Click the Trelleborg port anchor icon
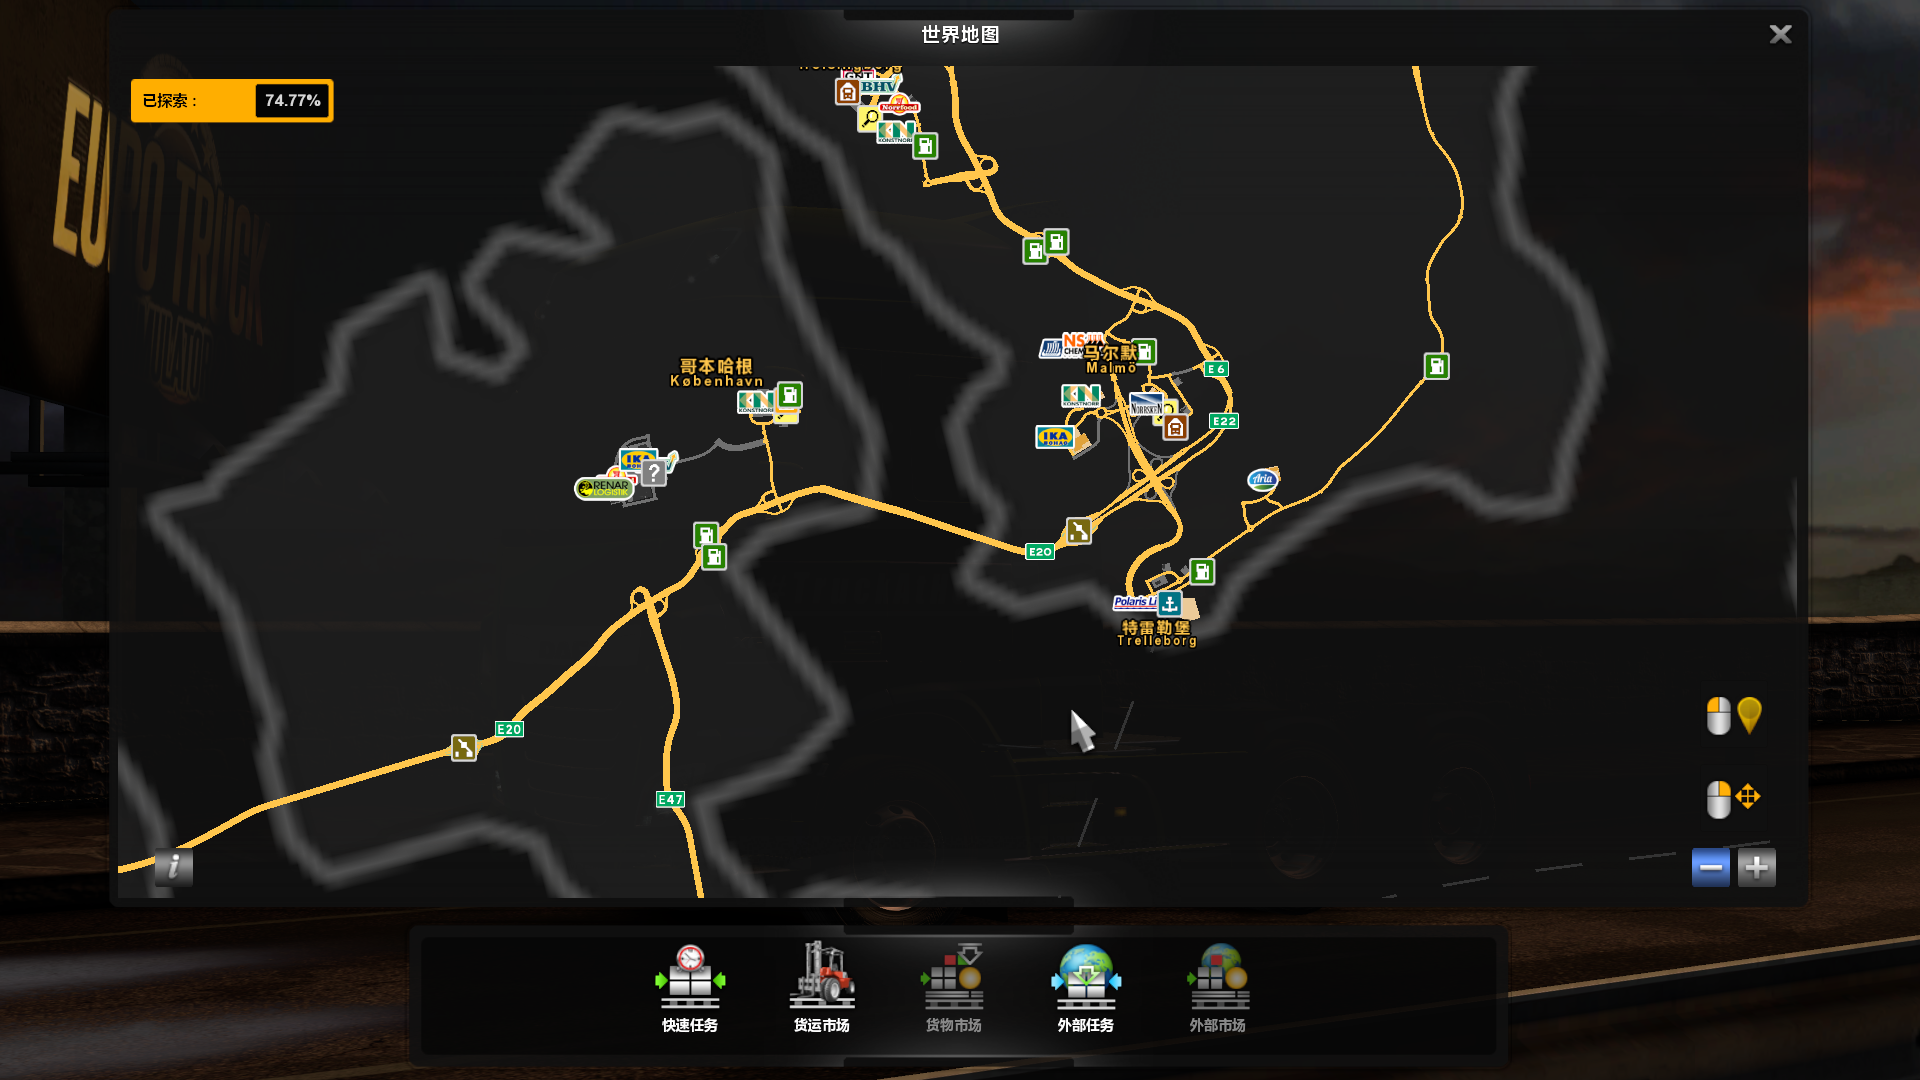This screenshot has width=1920, height=1080. click(x=1169, y=604)
